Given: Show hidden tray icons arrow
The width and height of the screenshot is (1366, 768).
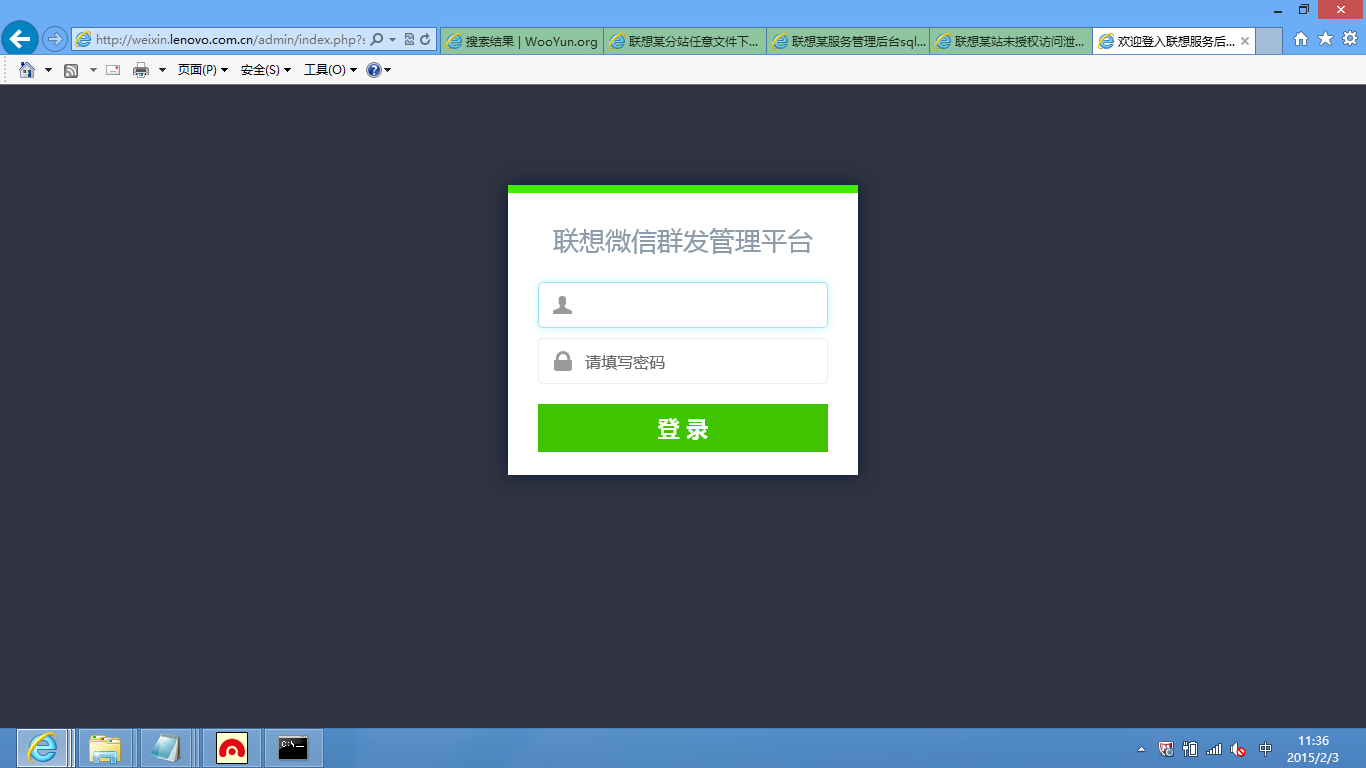Looking at the screenshot, I should point(1142,749).
